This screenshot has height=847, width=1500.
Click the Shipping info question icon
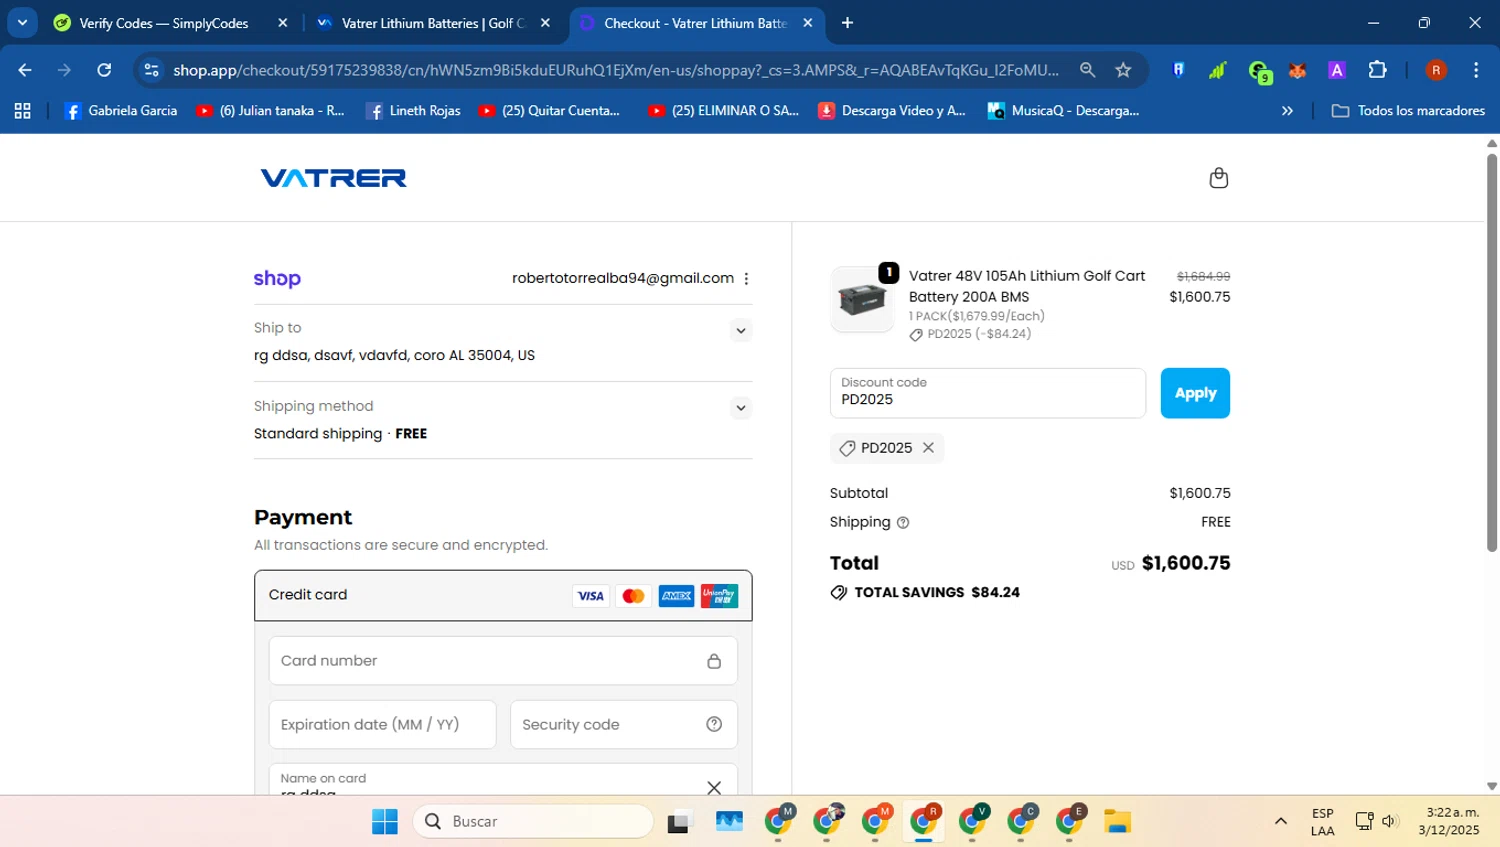(903, 522)
